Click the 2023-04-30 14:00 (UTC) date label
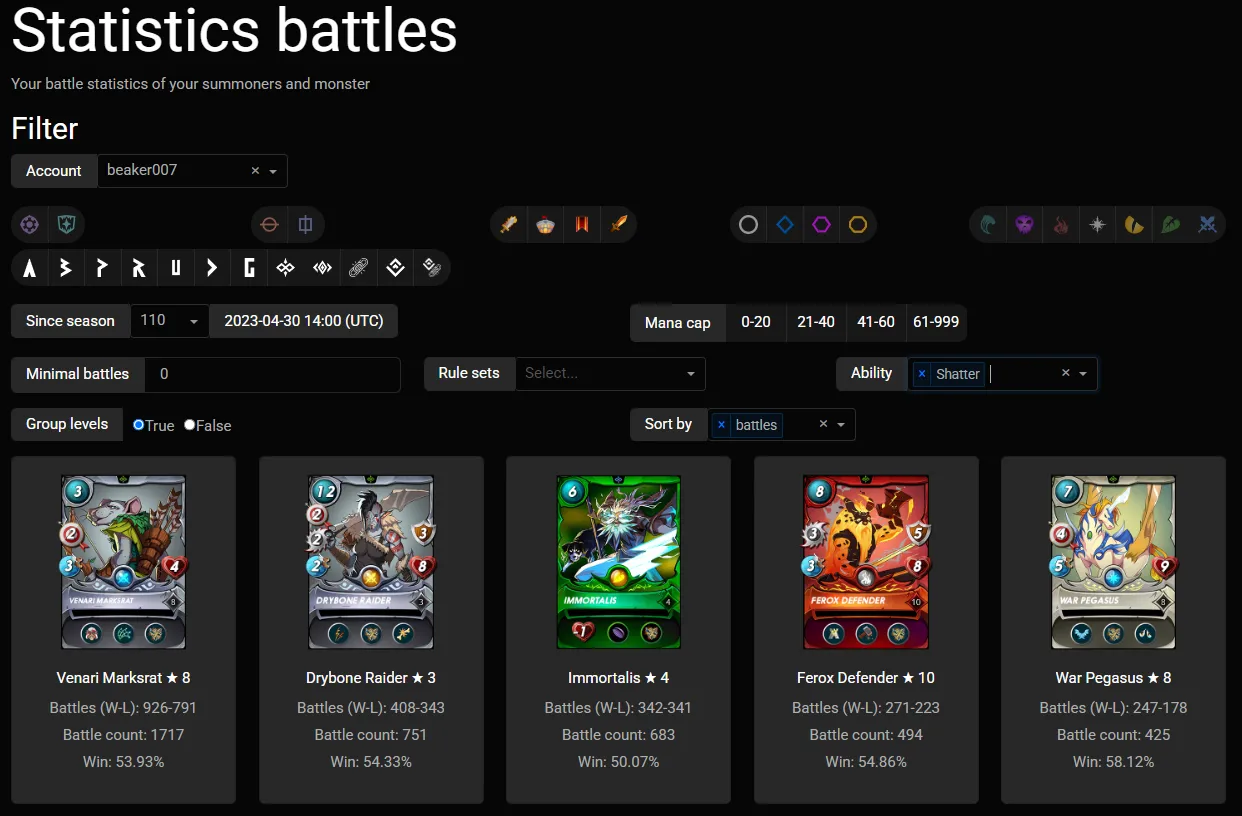1242x816 pixels. tap(304, 321)
